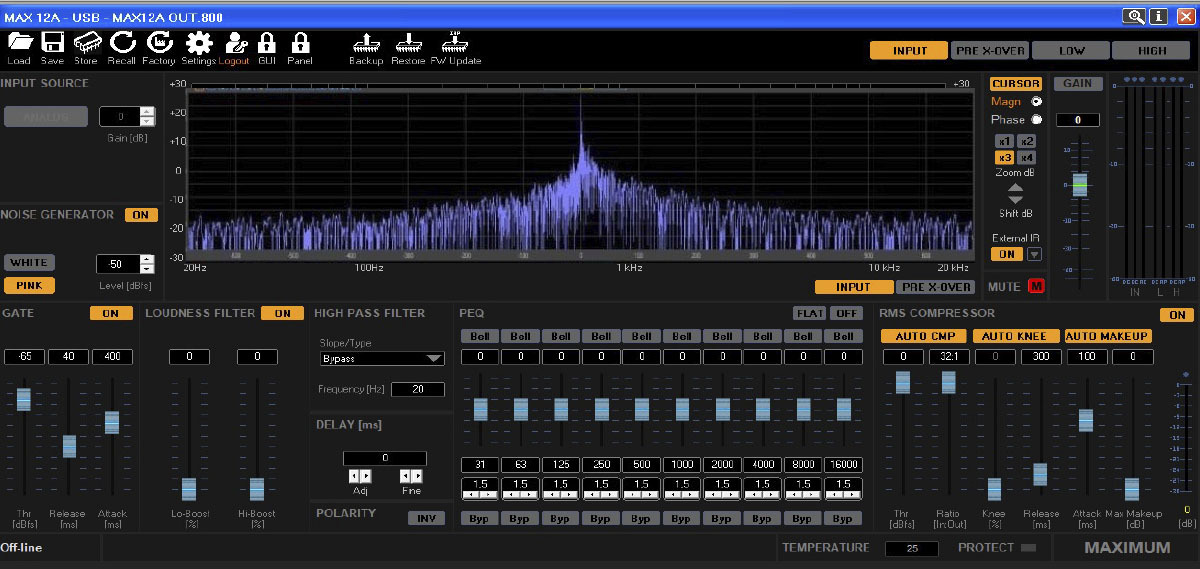Viewport: 1200px width, 569px height.
Task: Click the delay Adj left arrow
Action: tap(353, 476)
